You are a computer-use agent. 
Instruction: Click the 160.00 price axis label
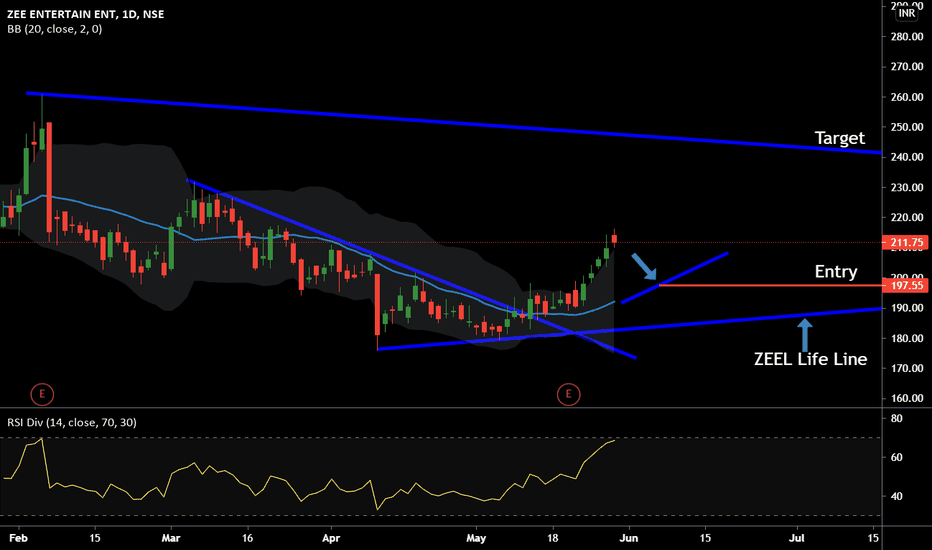click(x=907, y=398)
